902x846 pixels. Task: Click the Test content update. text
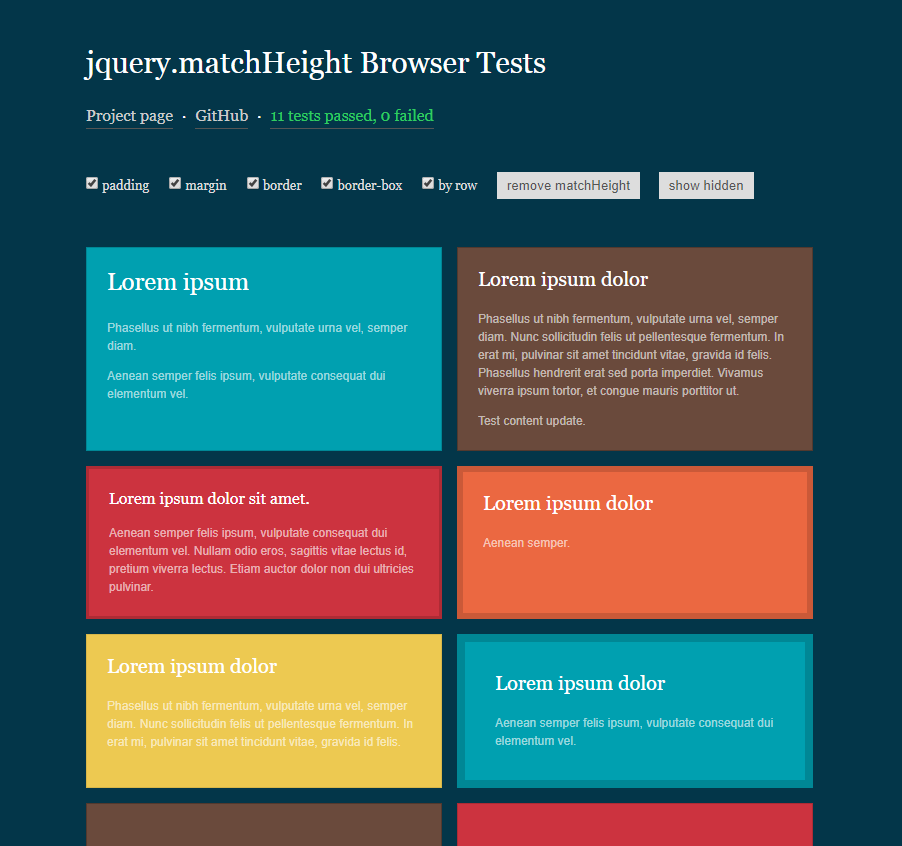[532, 421]
